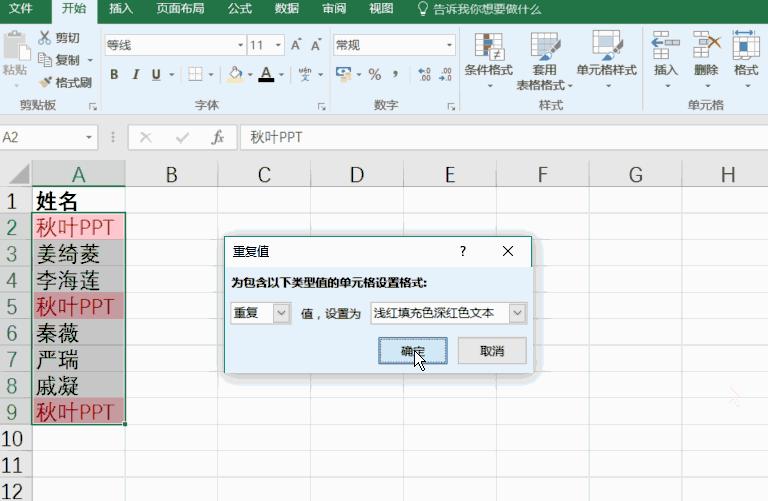Apply percent style
The height and width of the screenshot is (501, 768).
pyautogui.click(x=375, y=74)
